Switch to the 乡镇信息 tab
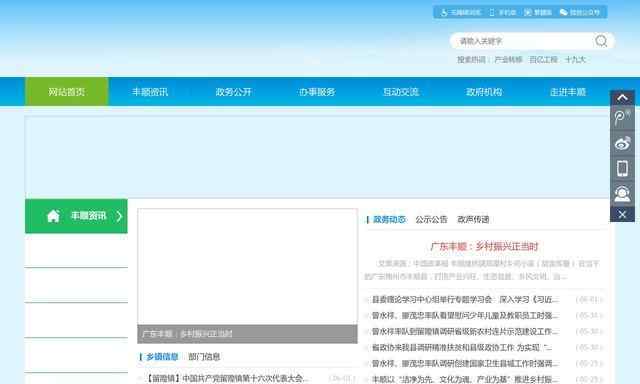 pos(162,357)
